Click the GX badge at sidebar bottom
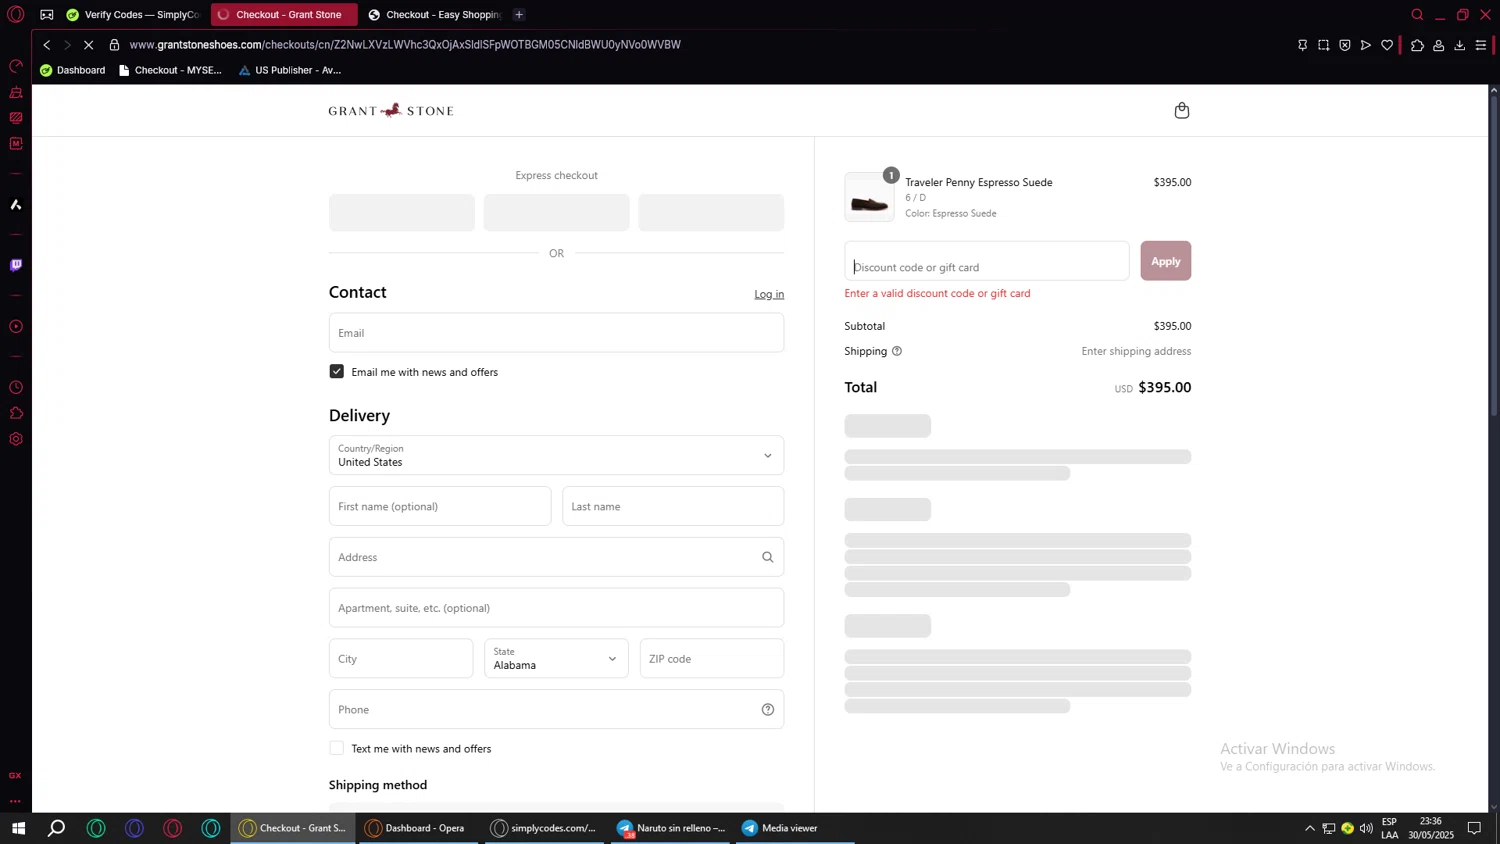Viewport: 1500px width, 844px height. point(15,776)
